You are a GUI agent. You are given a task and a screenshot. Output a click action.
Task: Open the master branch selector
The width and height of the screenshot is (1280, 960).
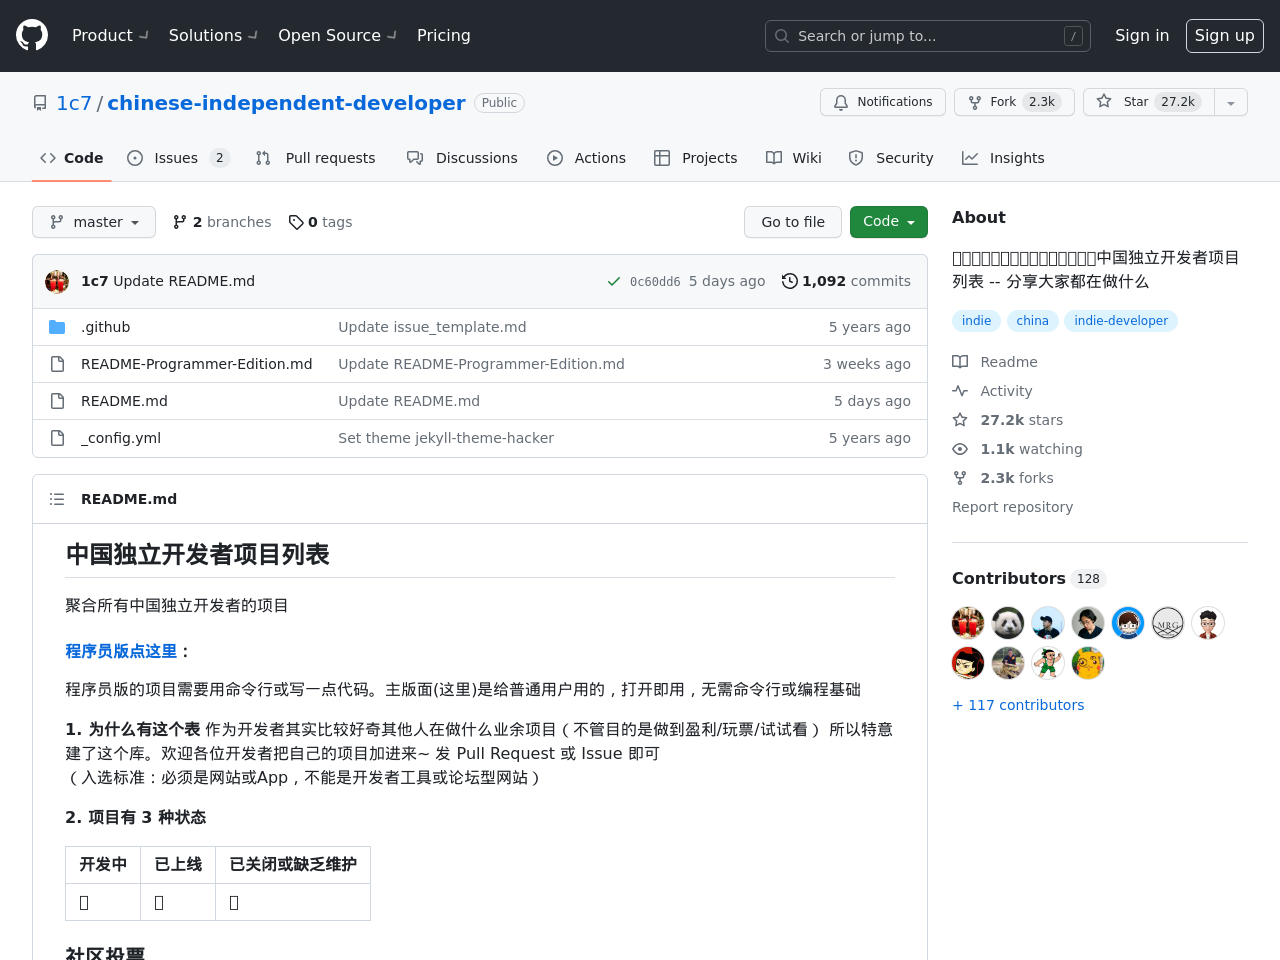coord(93,222)
